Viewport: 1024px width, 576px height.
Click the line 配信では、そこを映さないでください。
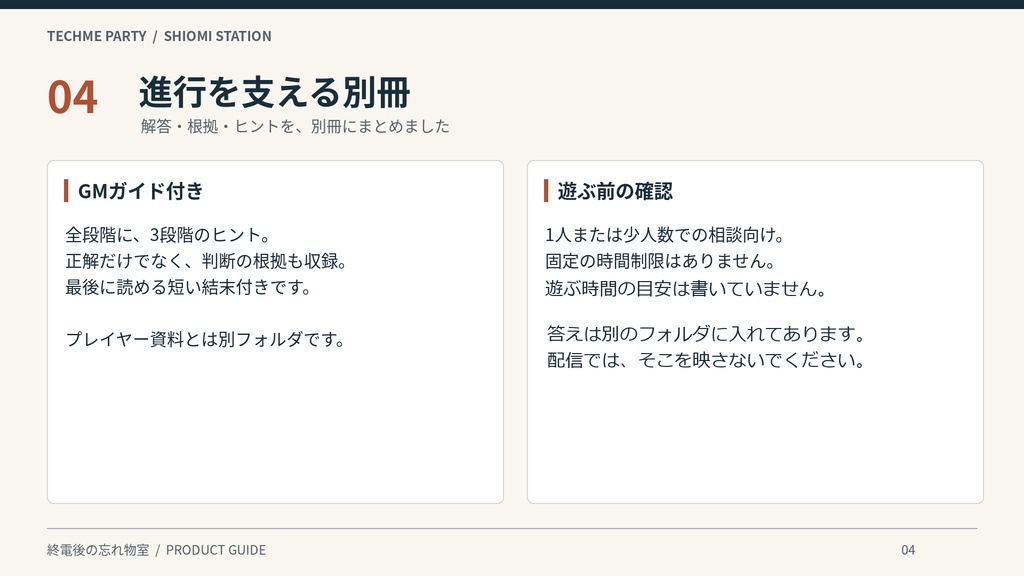[x=707, y=360]
